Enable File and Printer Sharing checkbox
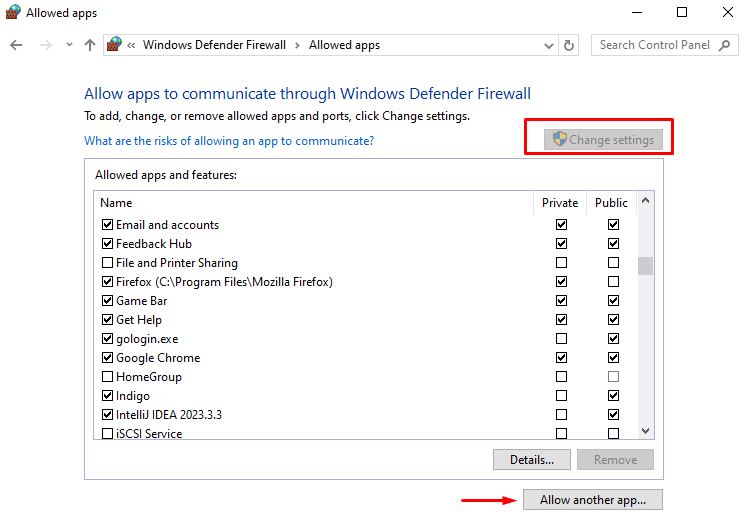 pos(107,263)
